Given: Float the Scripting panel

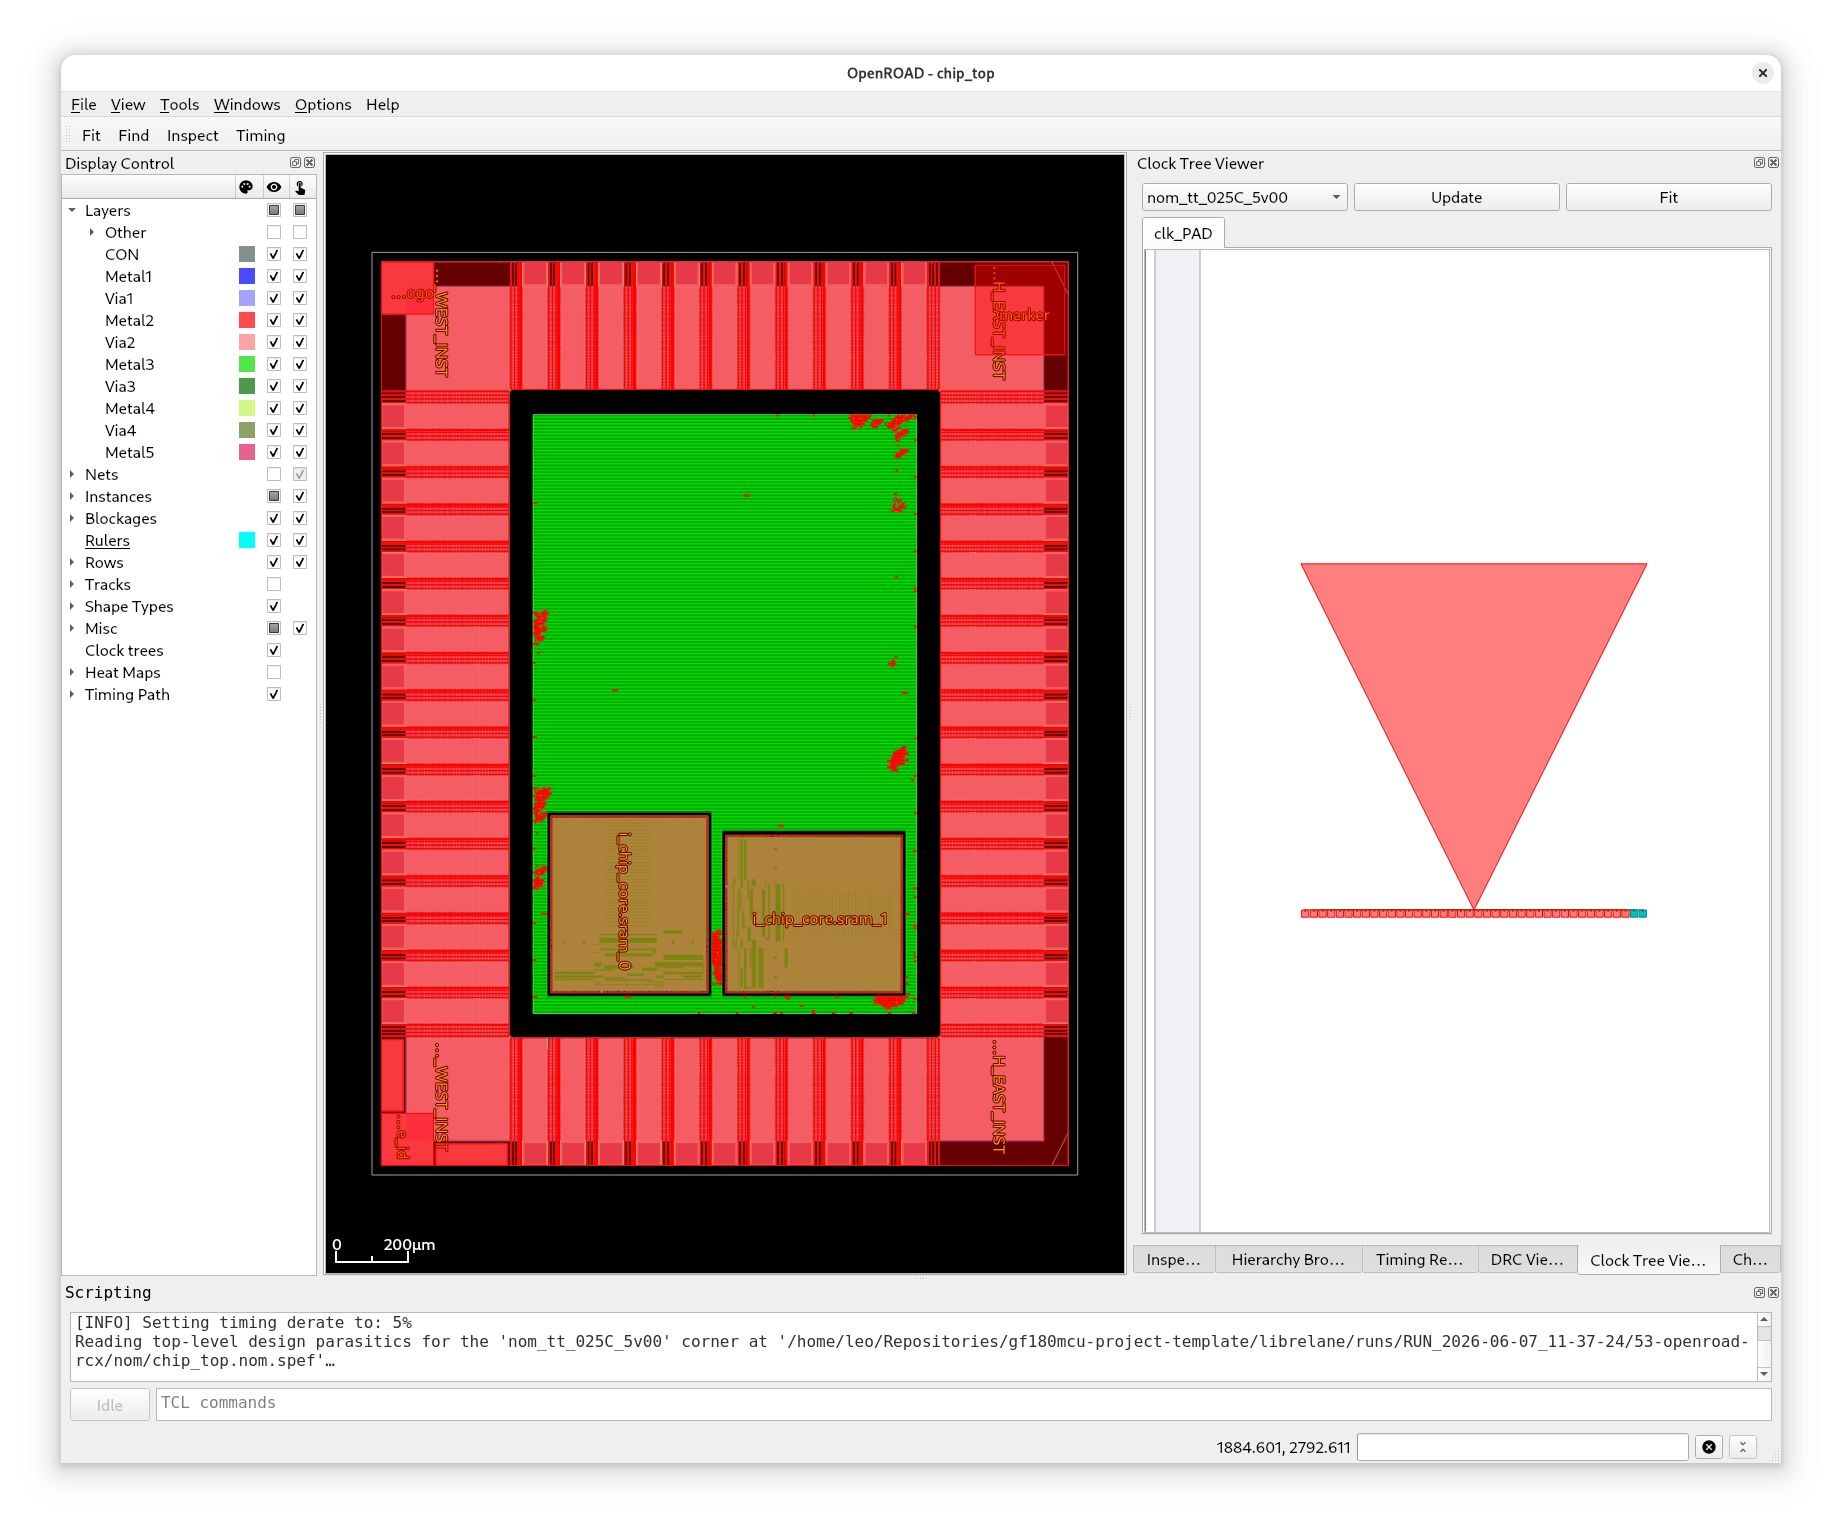Looking at the screenshot, I should [x=1759, y=1292].
